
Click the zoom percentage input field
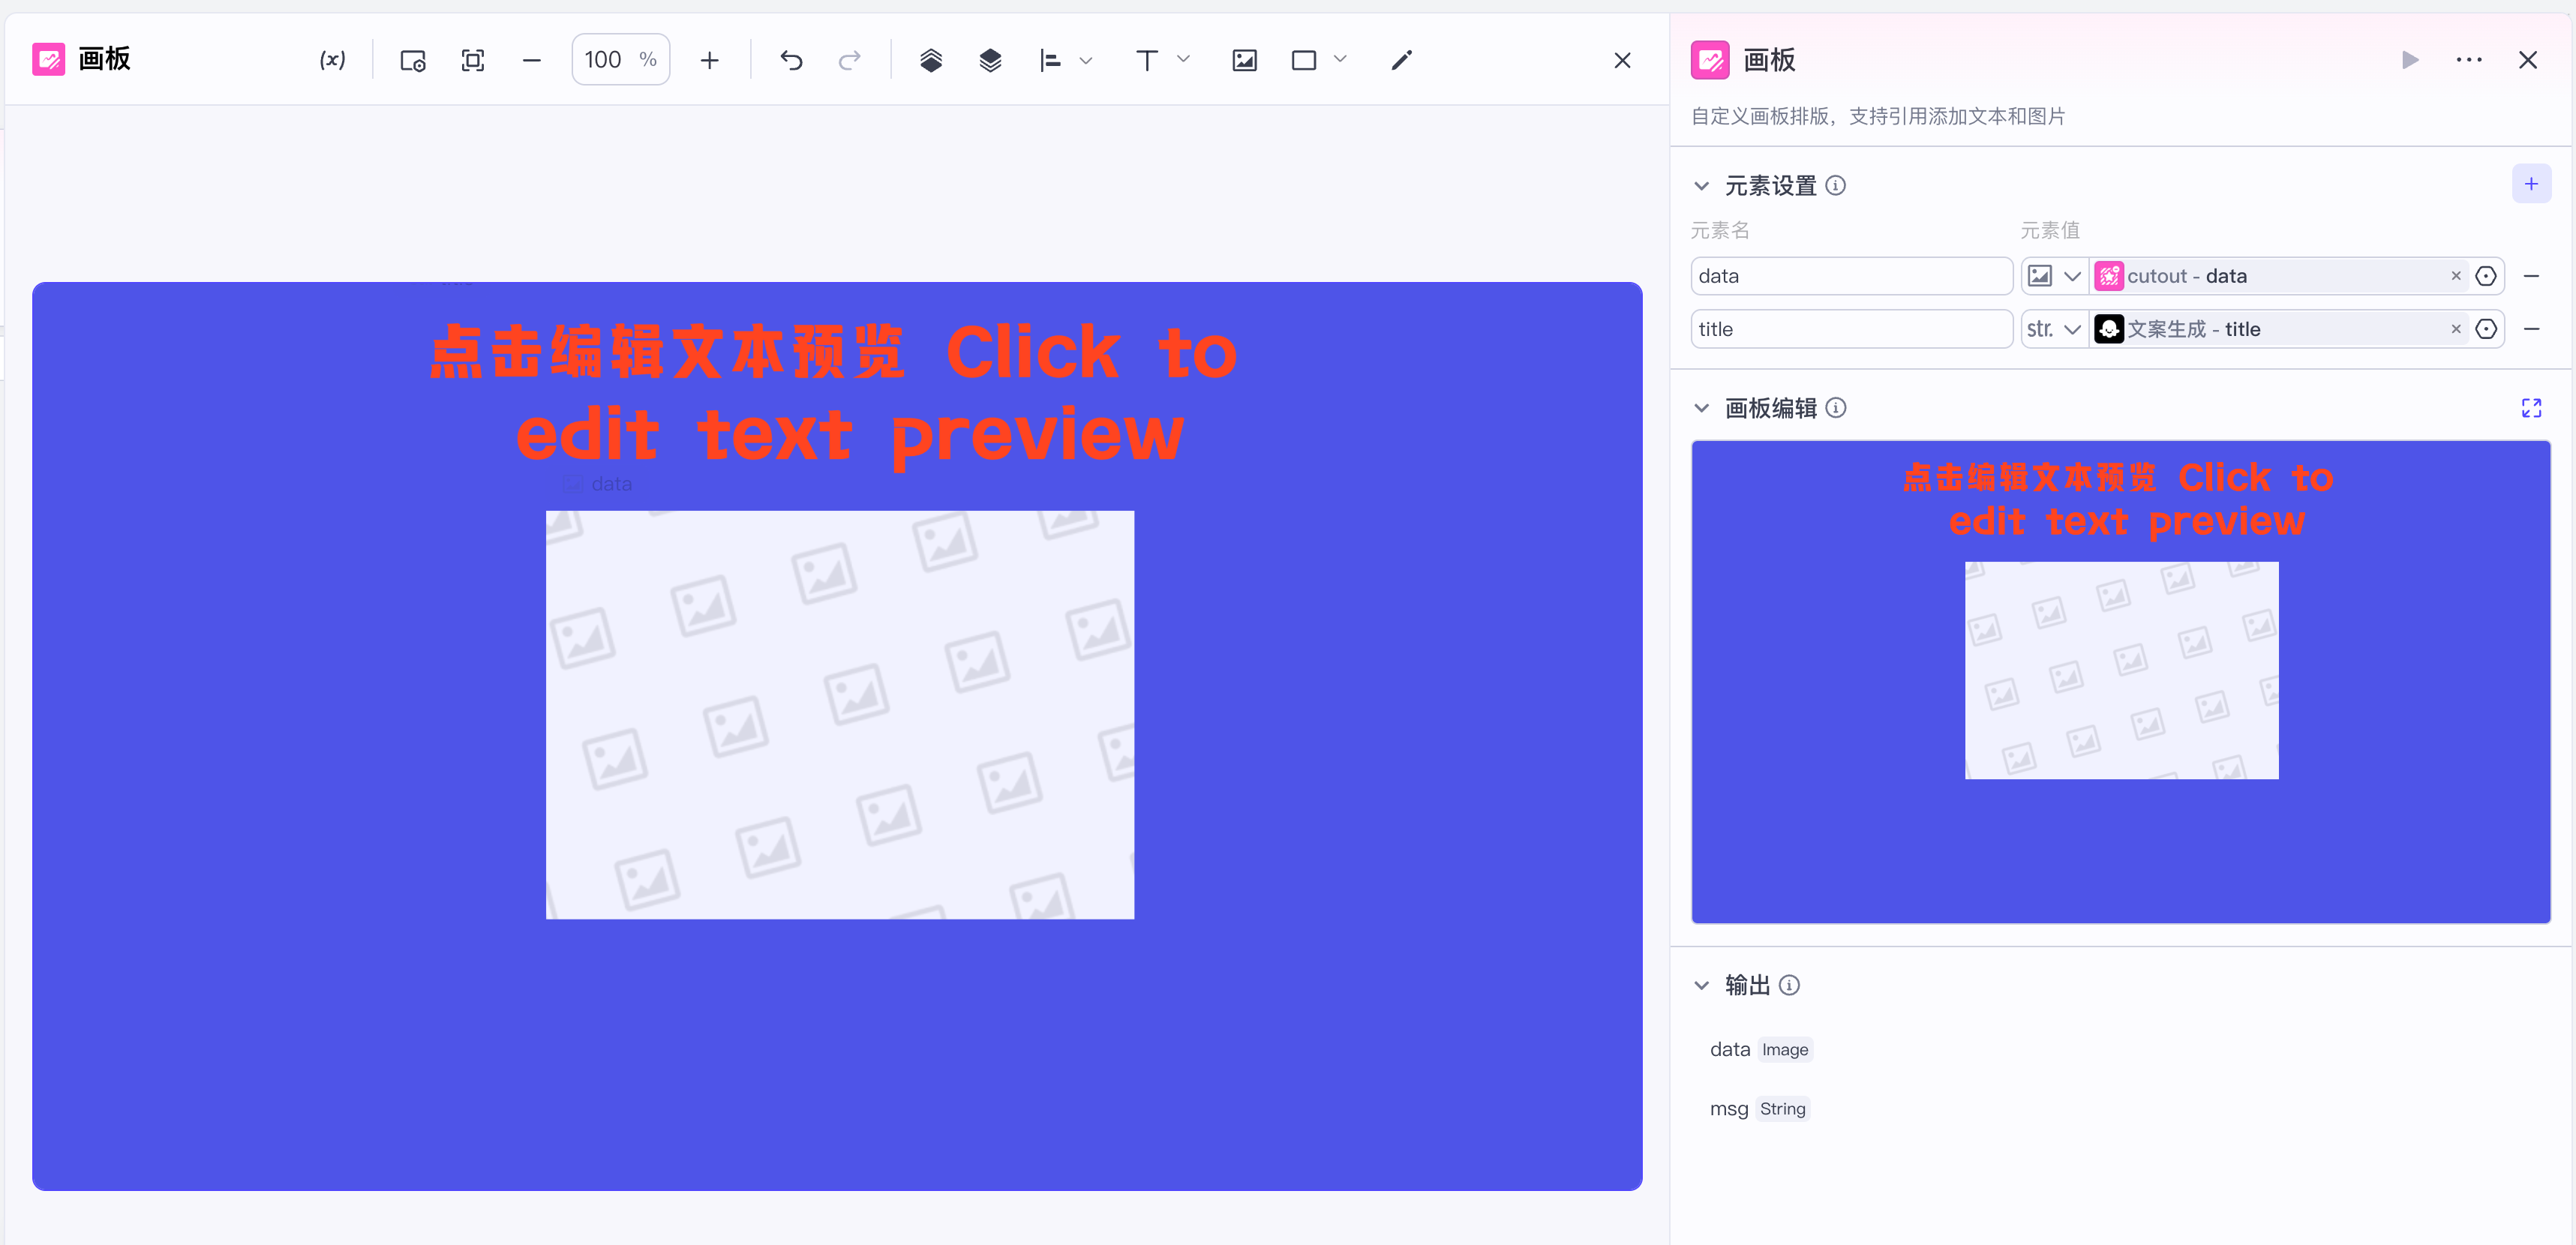pyautogui.click(x=604, y=60)
